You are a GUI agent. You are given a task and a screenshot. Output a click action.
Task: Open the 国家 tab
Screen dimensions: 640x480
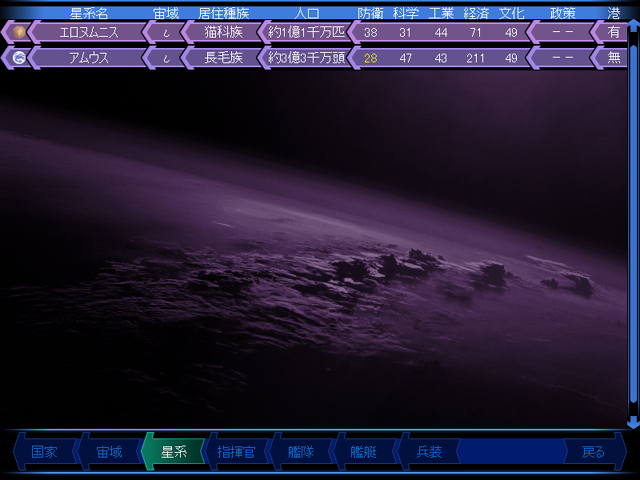(45, 452)
